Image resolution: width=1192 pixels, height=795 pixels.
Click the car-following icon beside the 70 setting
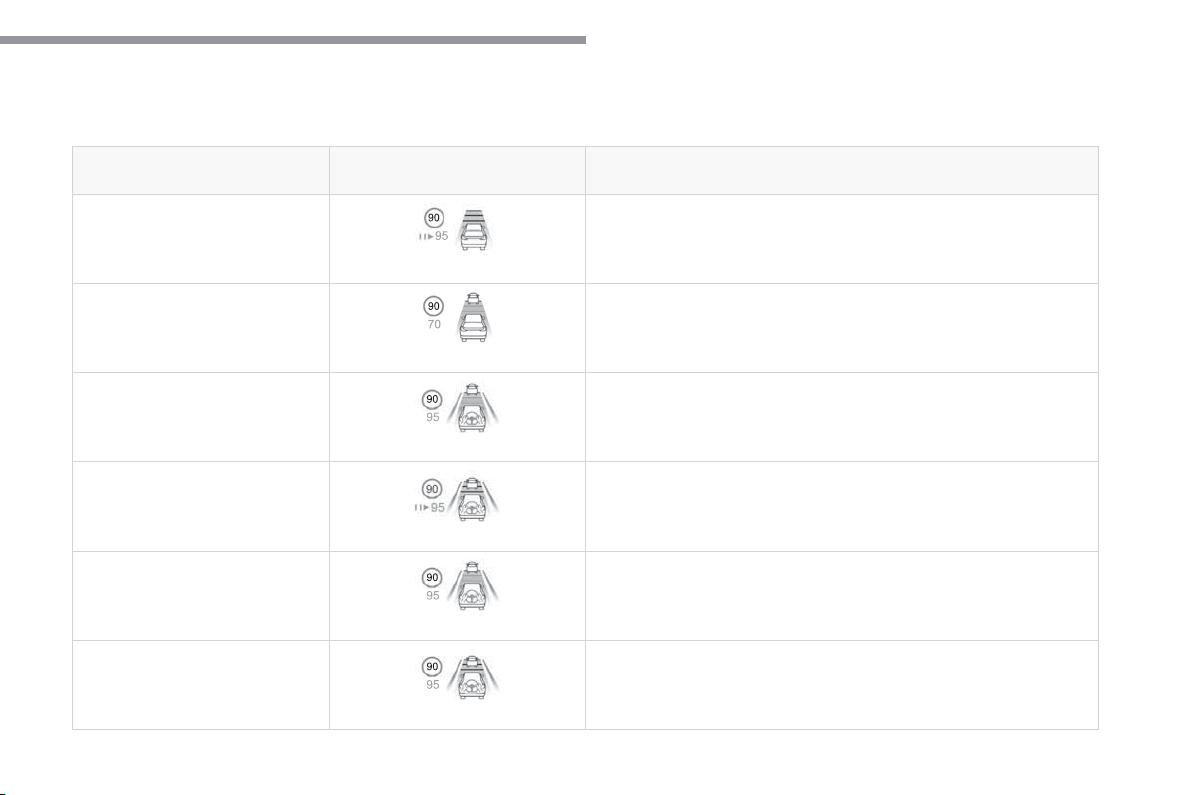coord(473,317)
